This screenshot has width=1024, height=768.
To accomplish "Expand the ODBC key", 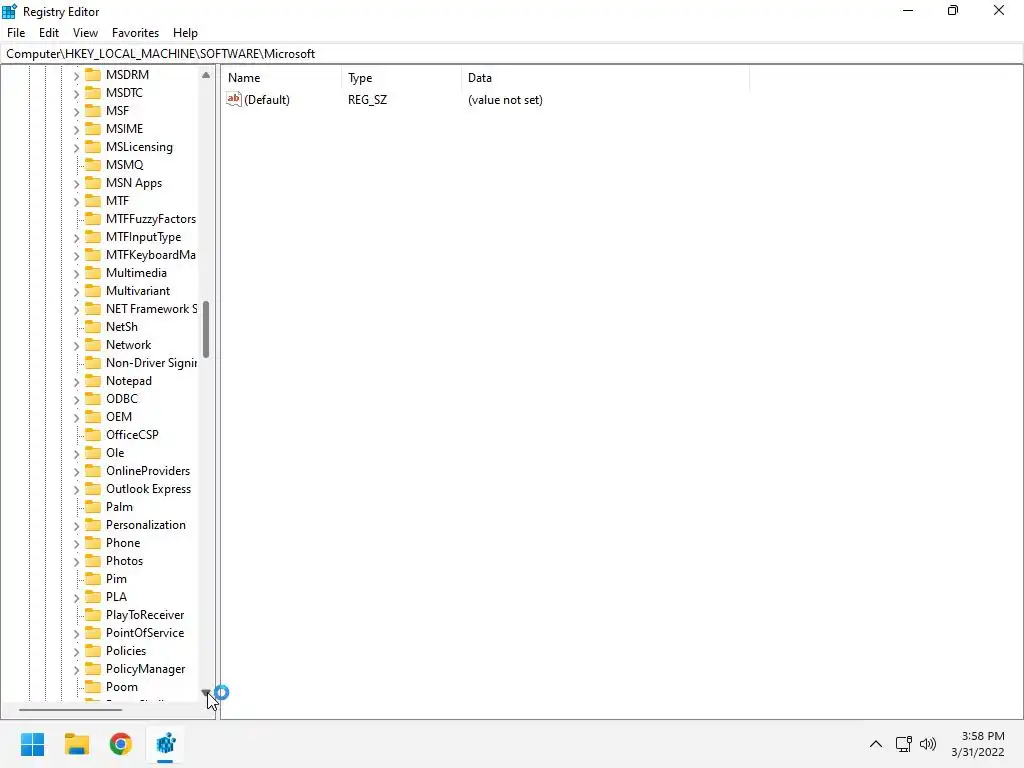I will pyautogui.click(x=76, y=400).
